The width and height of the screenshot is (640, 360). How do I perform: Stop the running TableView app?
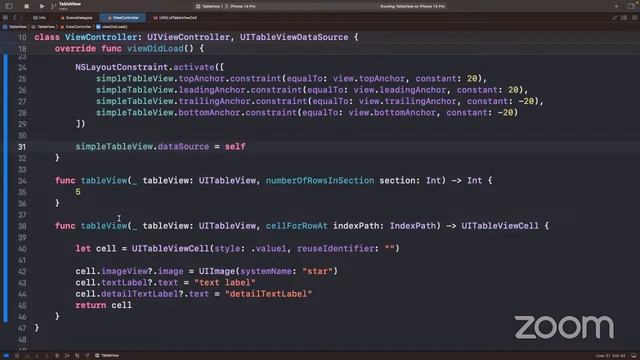[x=27, y=6]
